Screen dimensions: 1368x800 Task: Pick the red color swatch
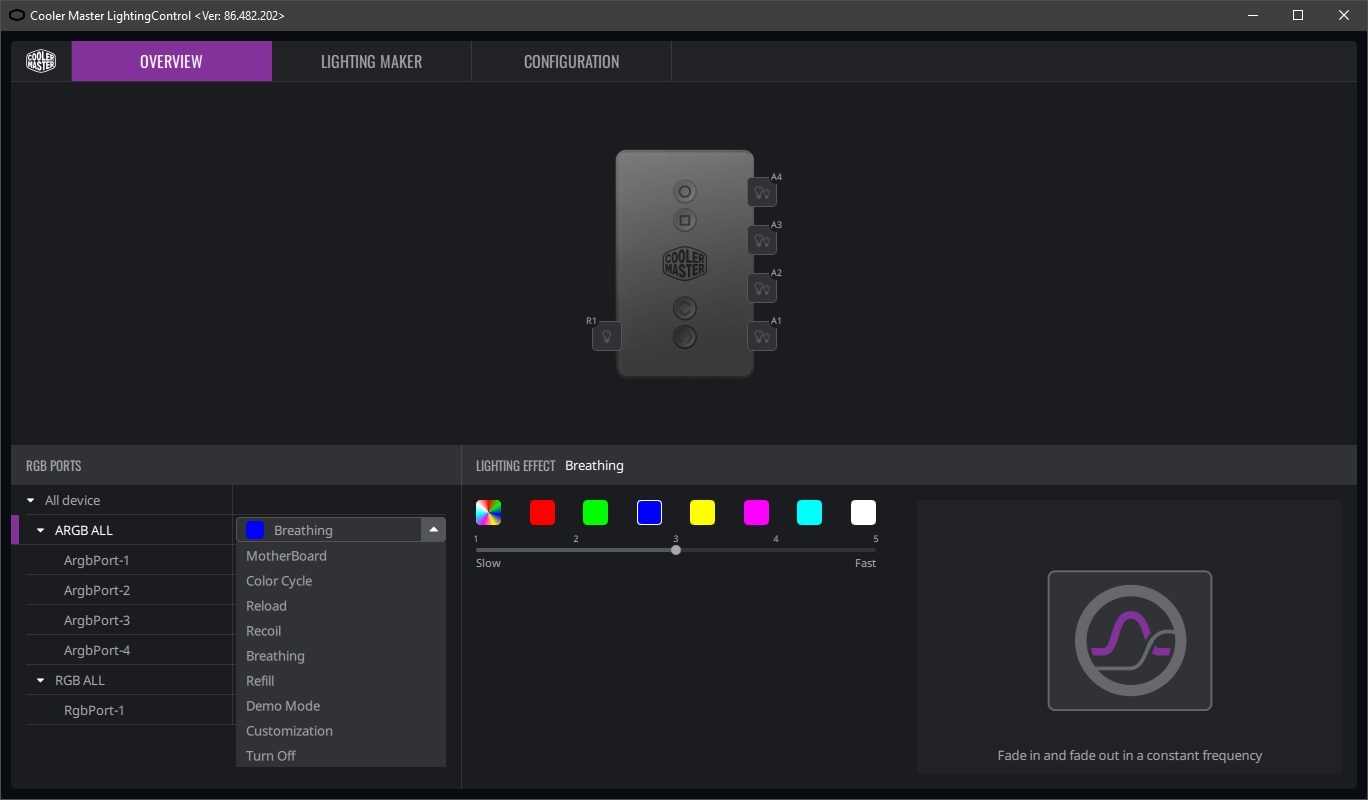(542, 513)
